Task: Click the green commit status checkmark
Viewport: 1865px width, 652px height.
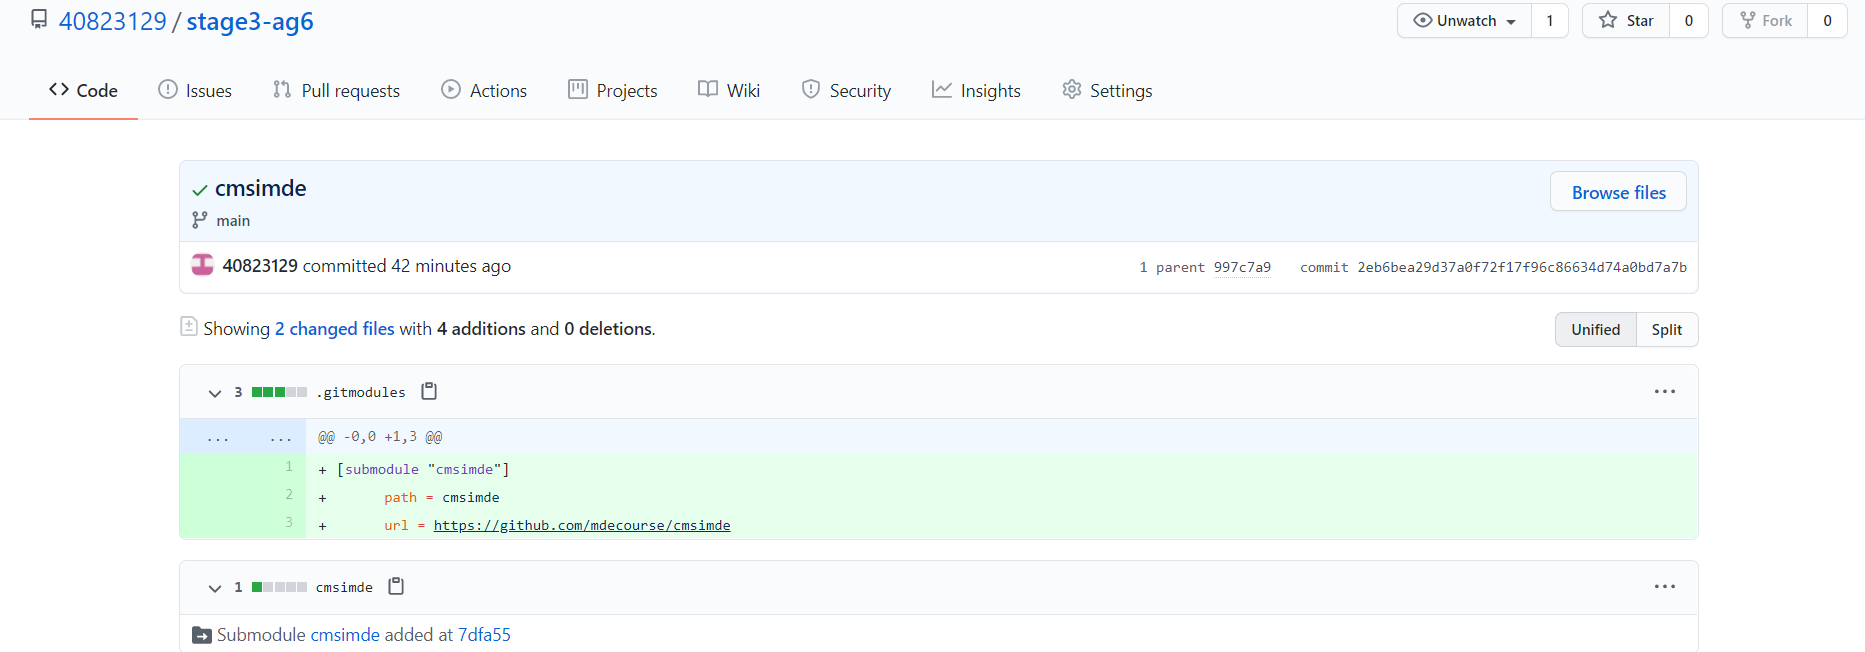Action: (200, 190)
